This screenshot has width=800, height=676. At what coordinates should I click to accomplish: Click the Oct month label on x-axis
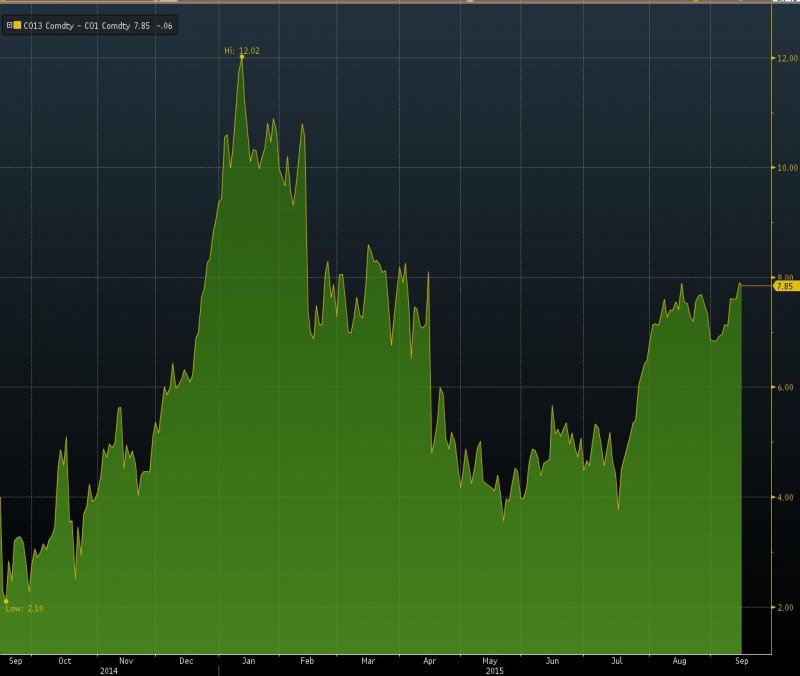pos(65,660)
